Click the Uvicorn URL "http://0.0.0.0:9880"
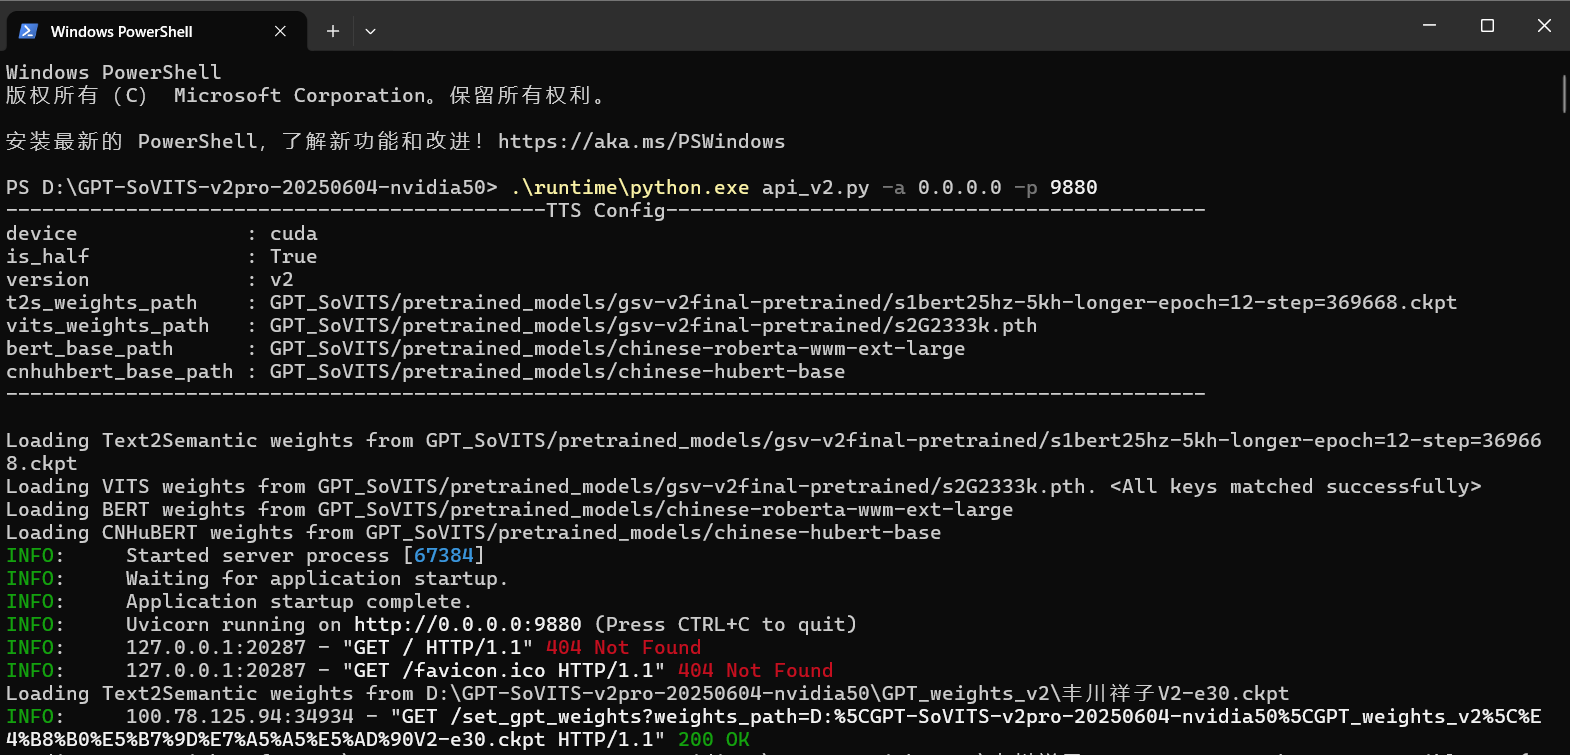This screenshot has height=755, width=1570. click(468, 624)
